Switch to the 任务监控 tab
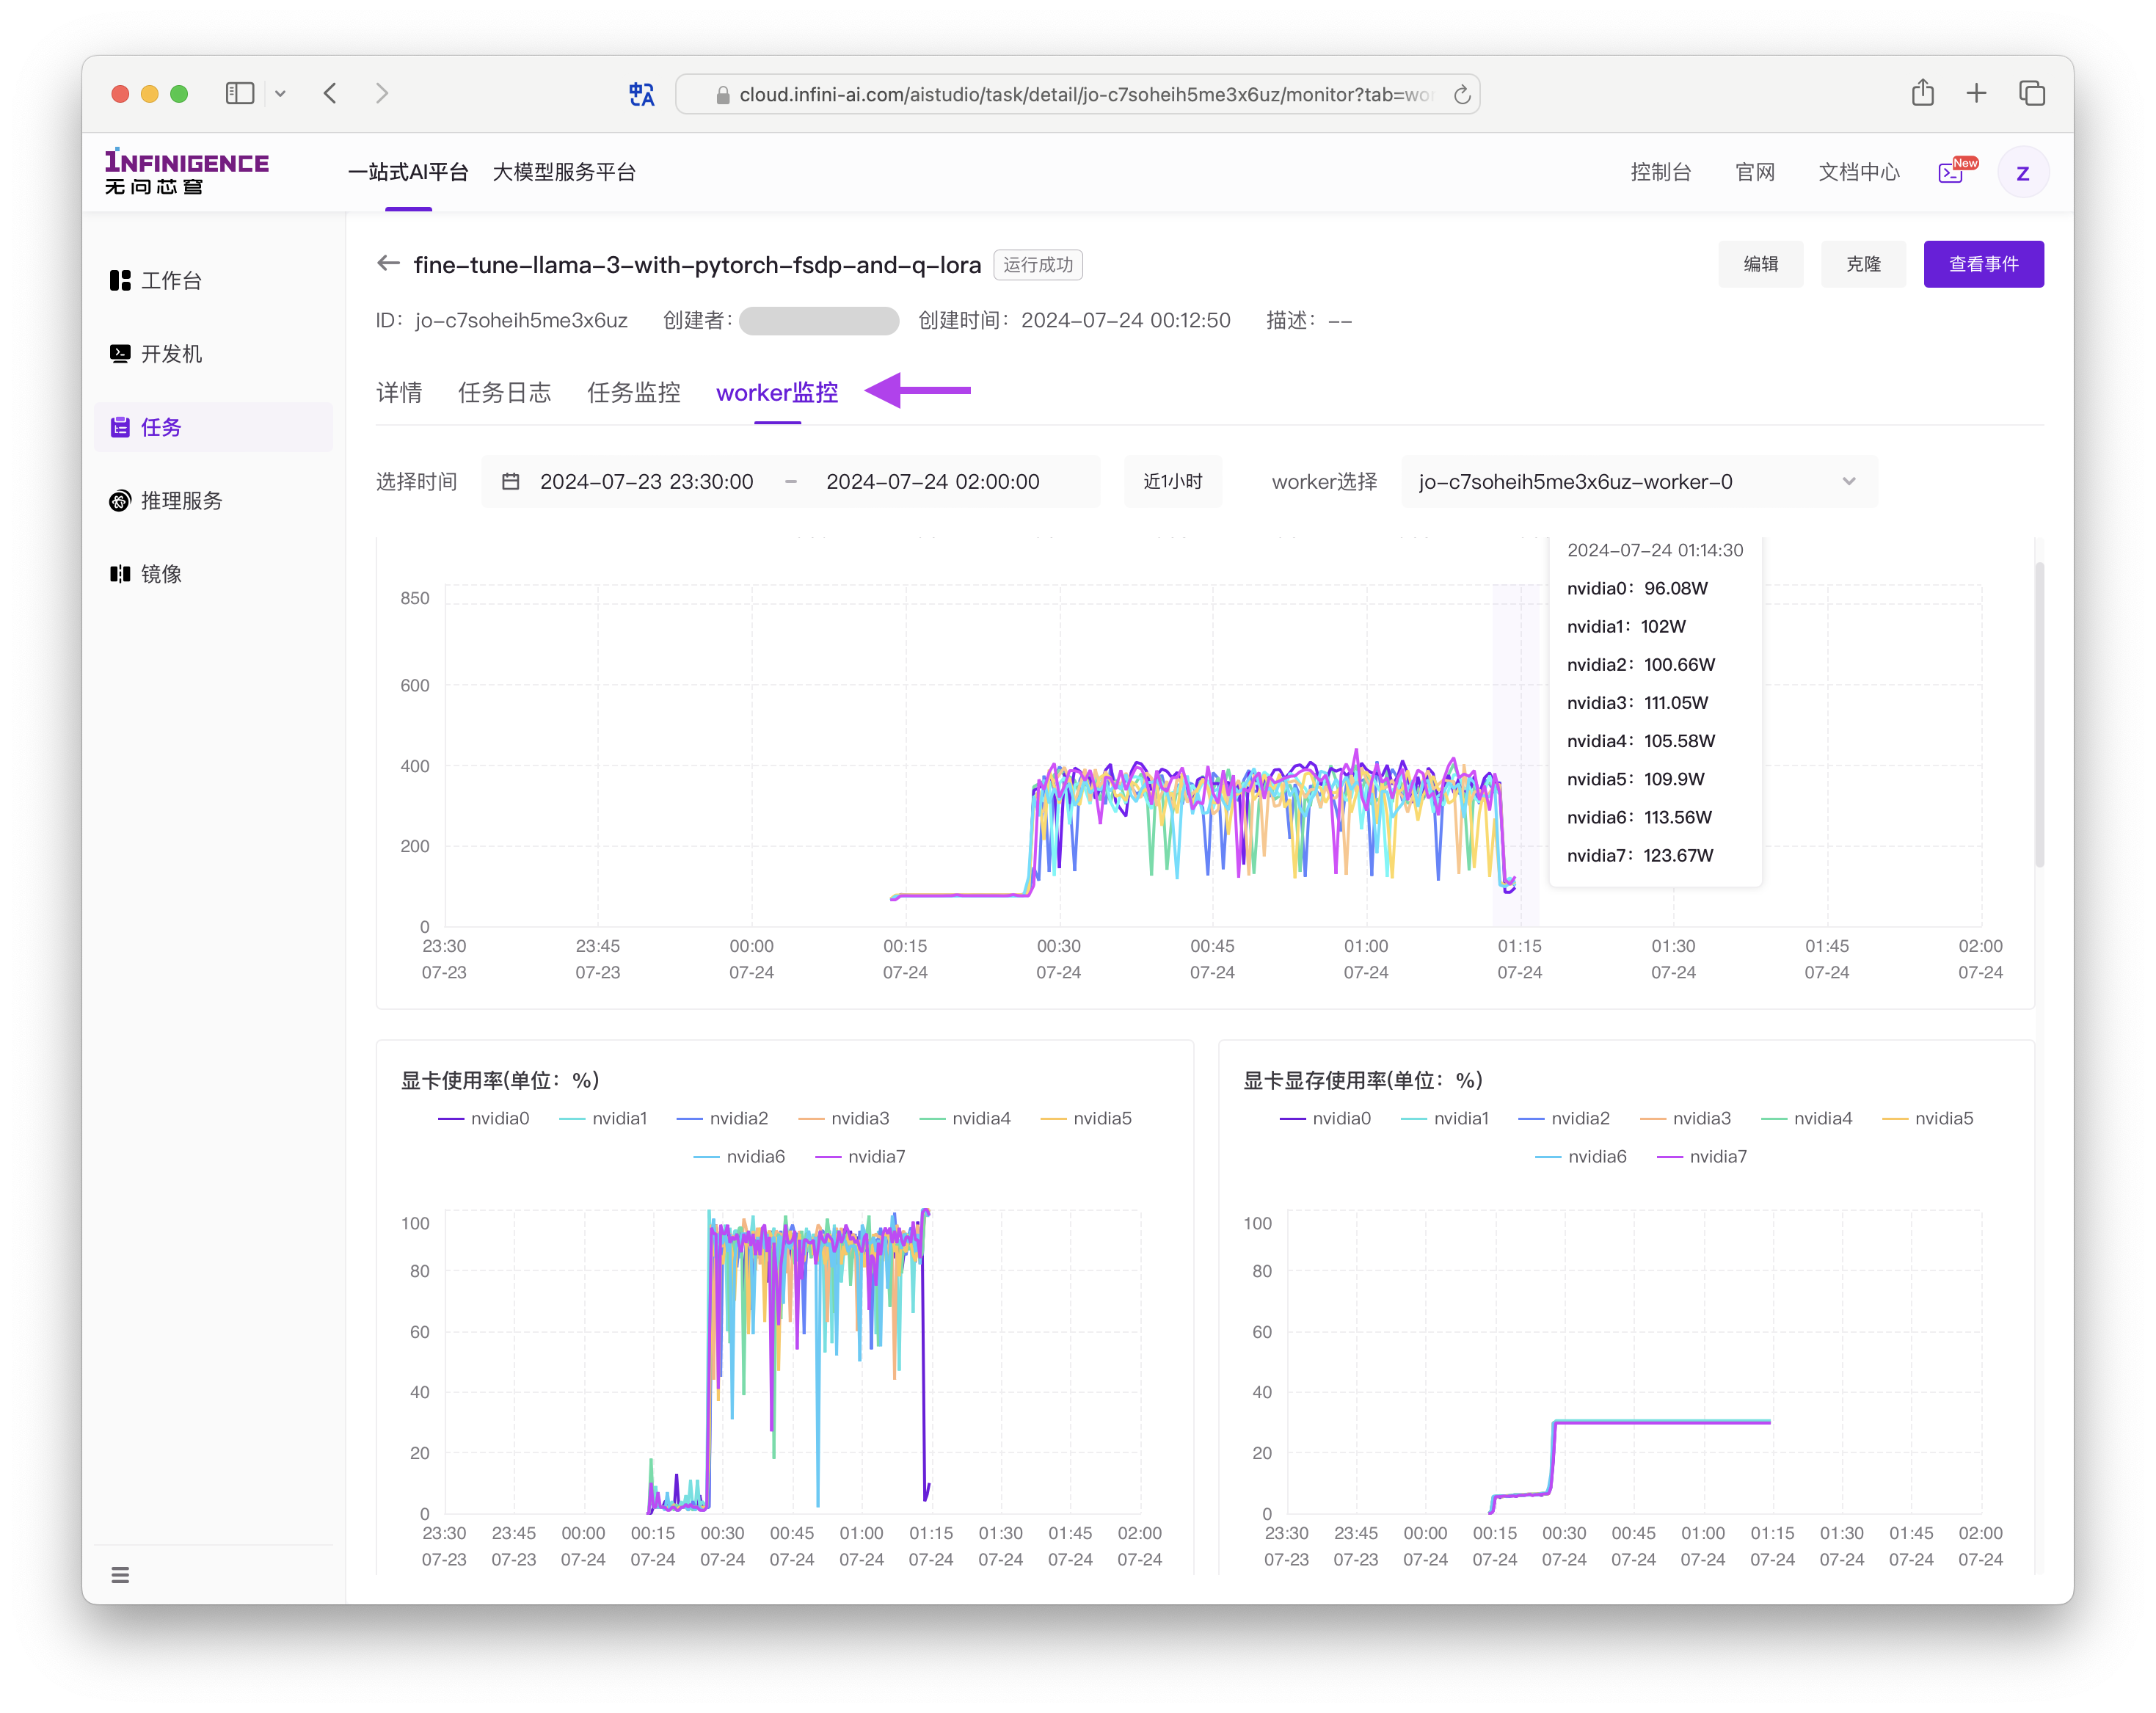2156x1713 pixels. coord(633,393)
